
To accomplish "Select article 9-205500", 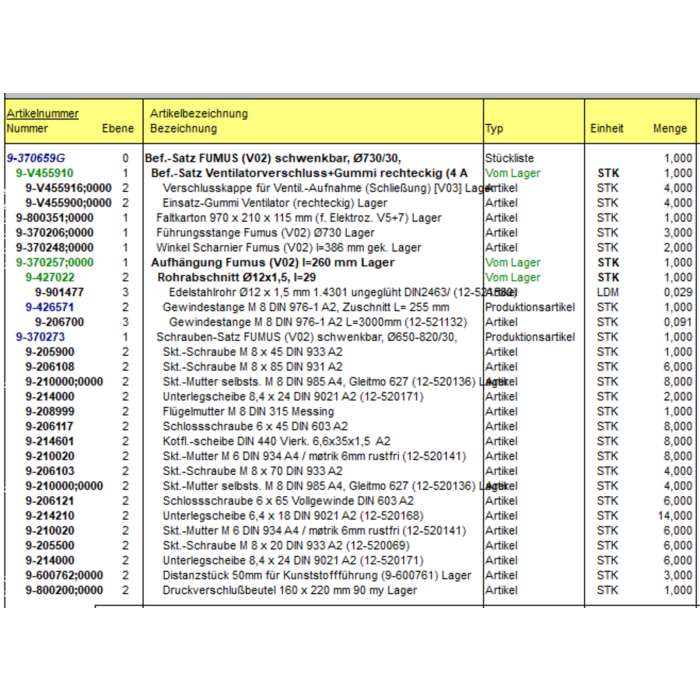I will click(x=50, y=546).
